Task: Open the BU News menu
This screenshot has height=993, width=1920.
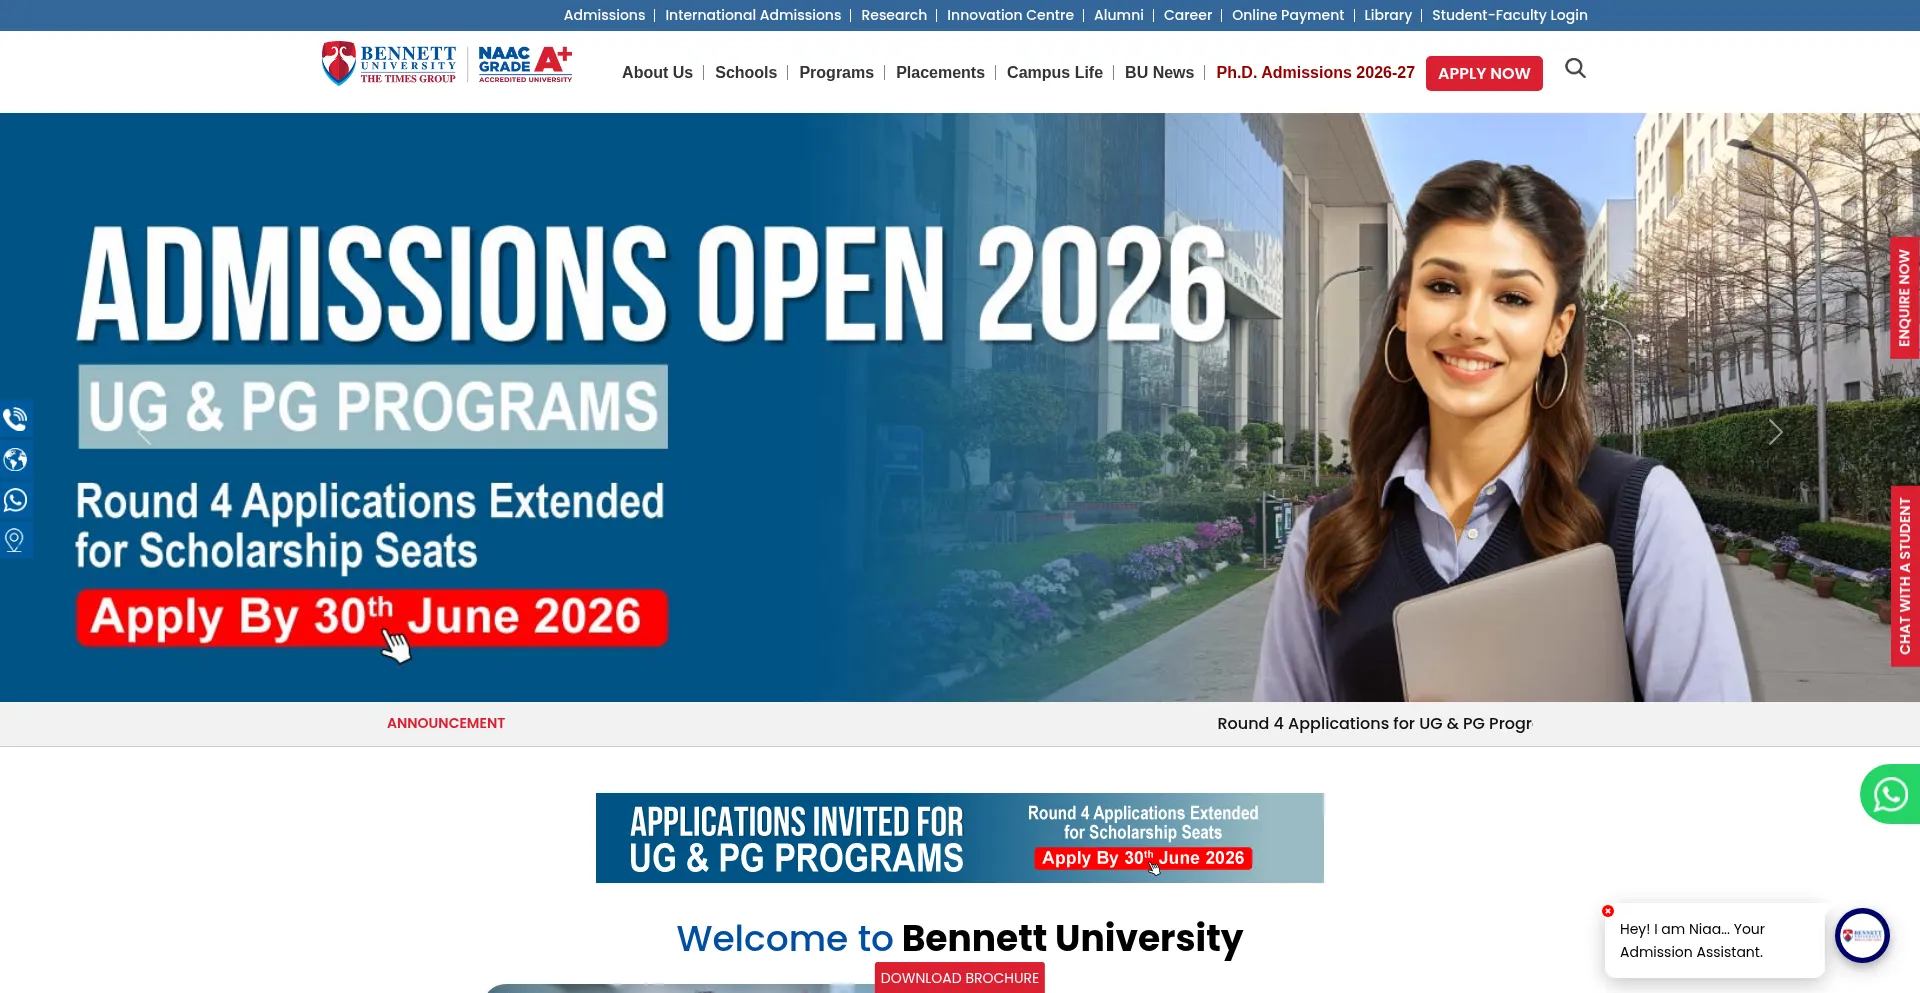Action: tap(1159, 72)
